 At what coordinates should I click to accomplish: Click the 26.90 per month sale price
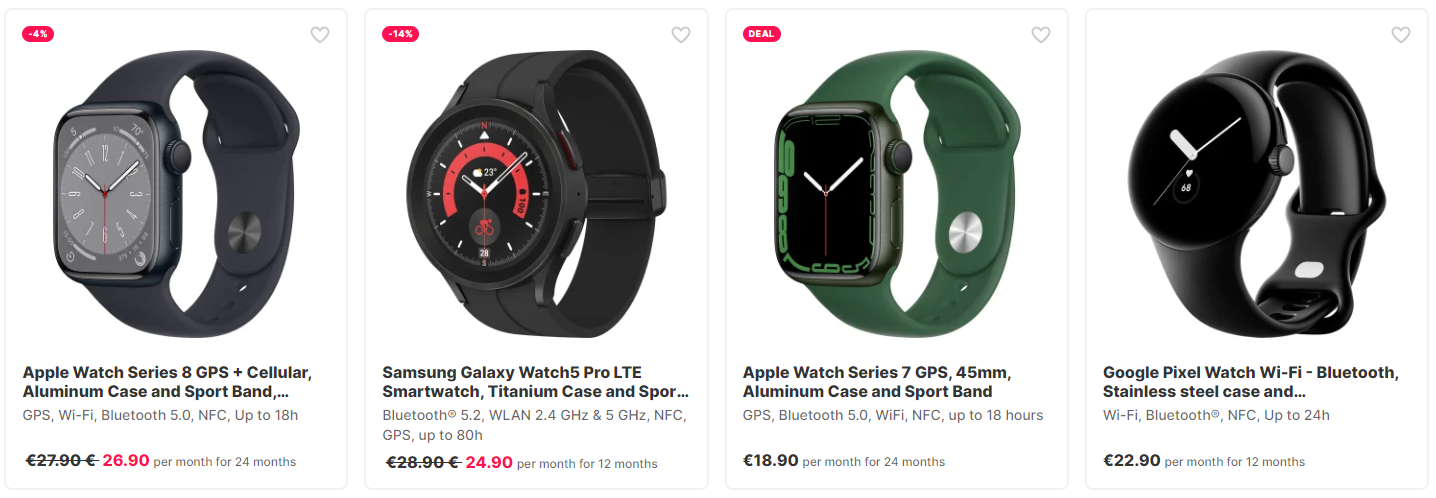click(126, 460)
